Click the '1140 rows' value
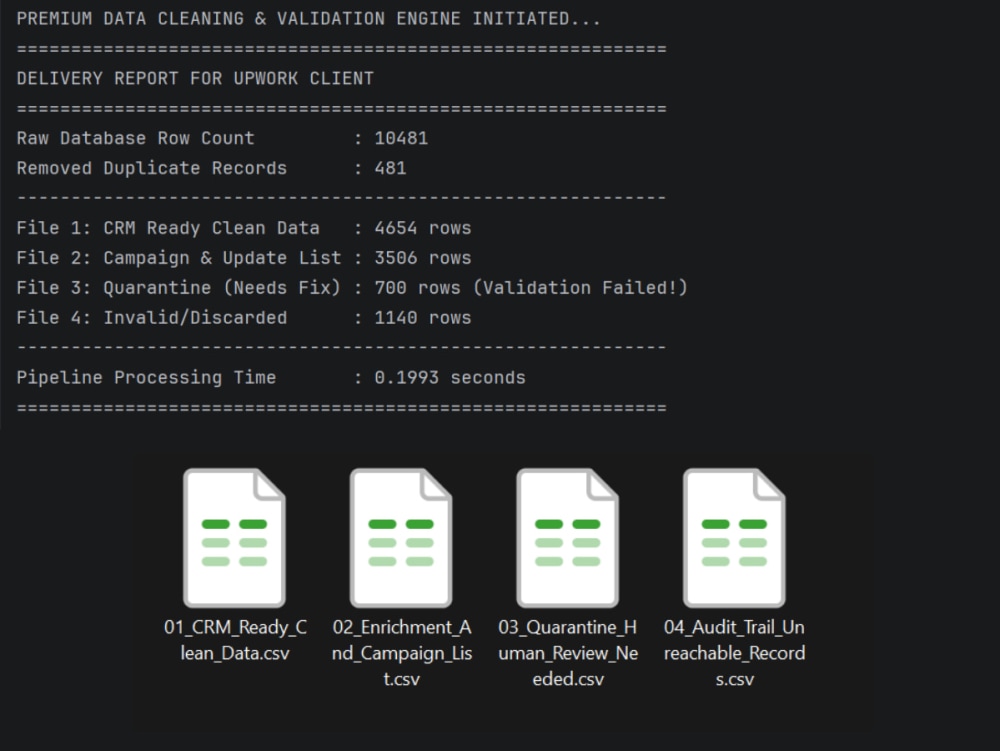This screenshot has width=1000, height=751. [423, 318]
